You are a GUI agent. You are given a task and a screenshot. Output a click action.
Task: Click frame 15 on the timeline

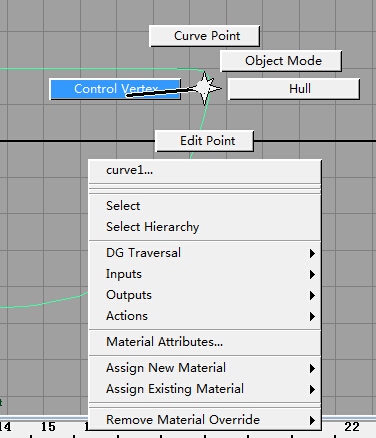48,427
